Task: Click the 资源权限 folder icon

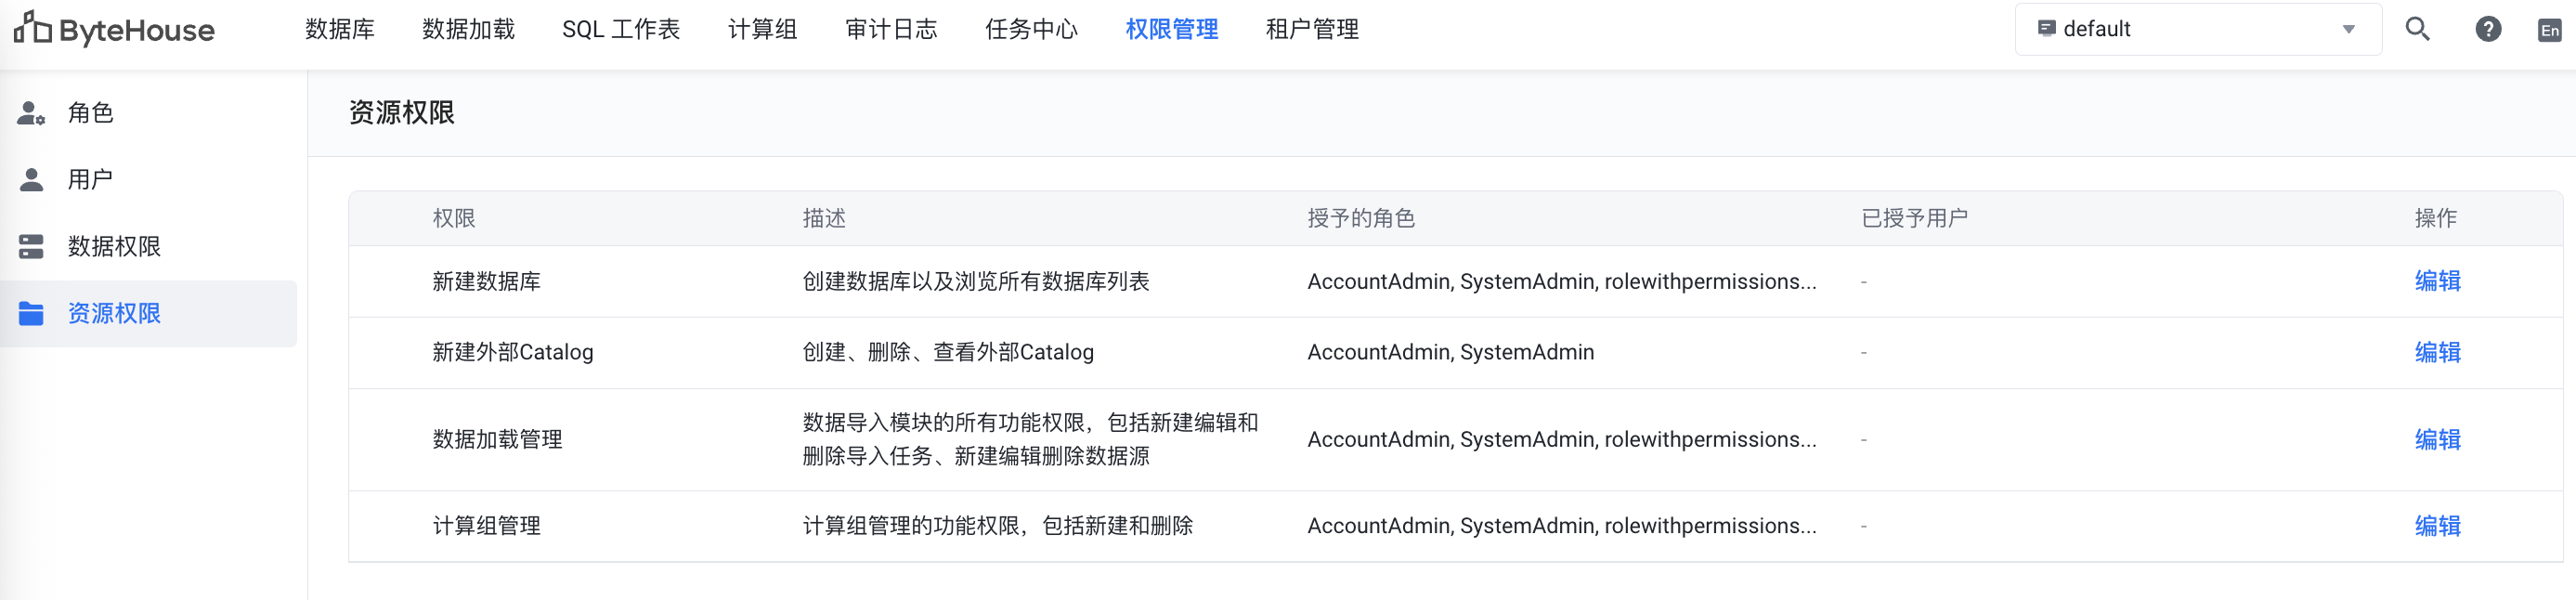Action: pos(31,314)
